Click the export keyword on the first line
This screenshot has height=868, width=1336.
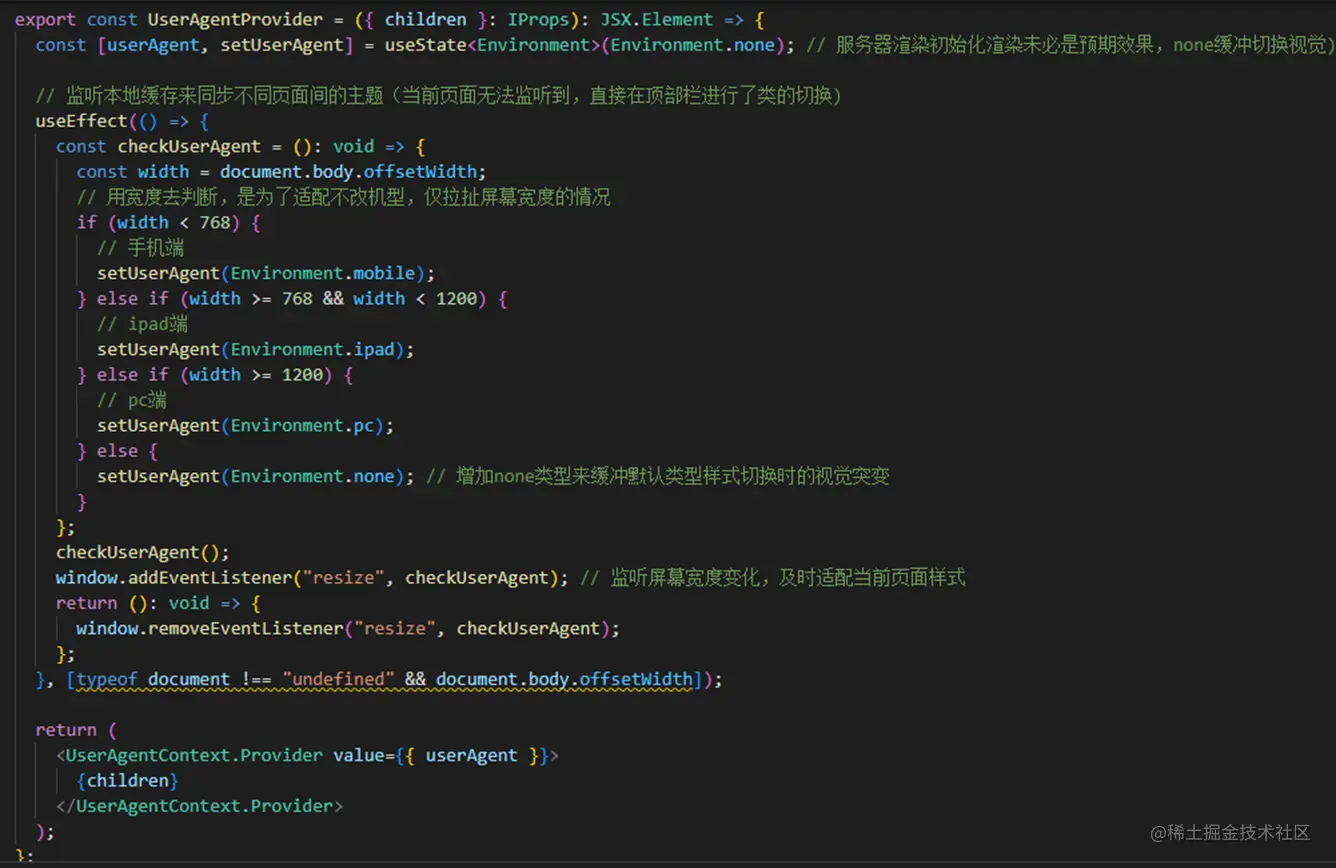coord(45,19)
